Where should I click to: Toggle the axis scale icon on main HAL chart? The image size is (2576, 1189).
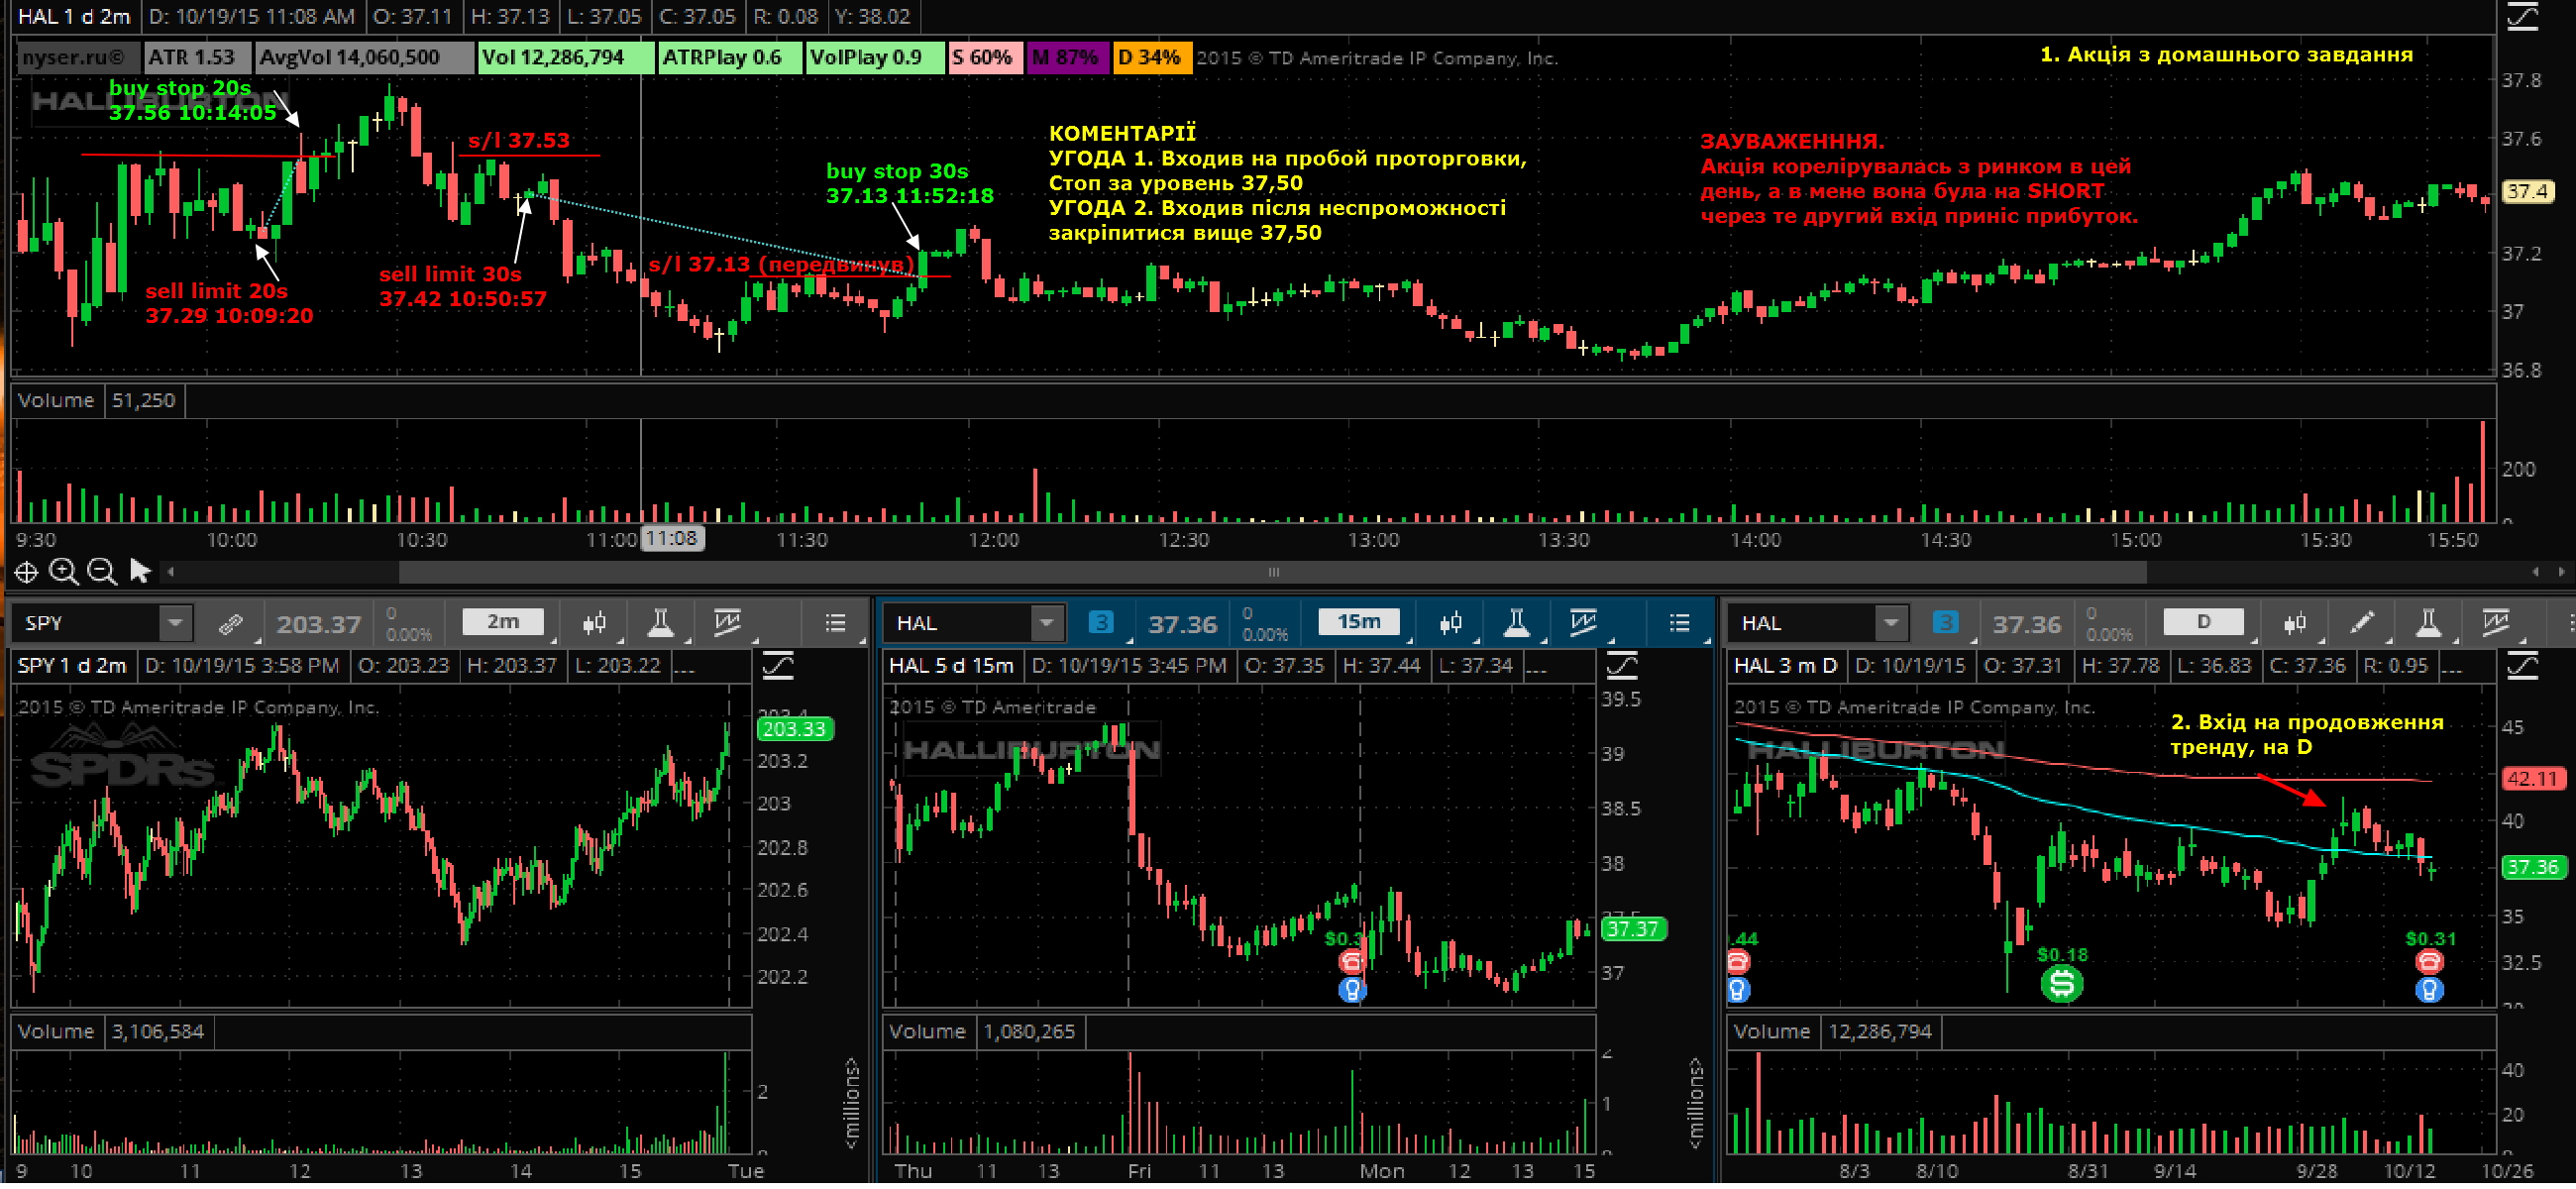coord(2522,17)
